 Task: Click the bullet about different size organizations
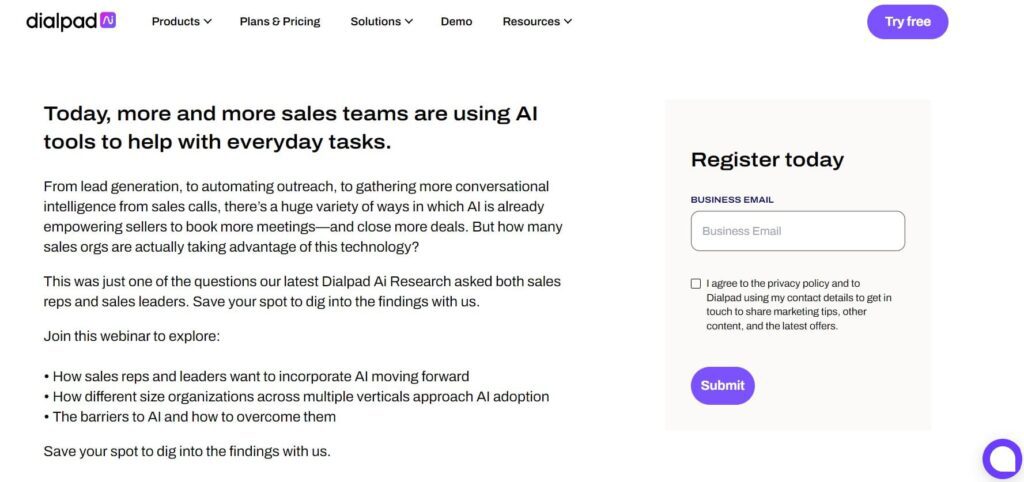296,396
